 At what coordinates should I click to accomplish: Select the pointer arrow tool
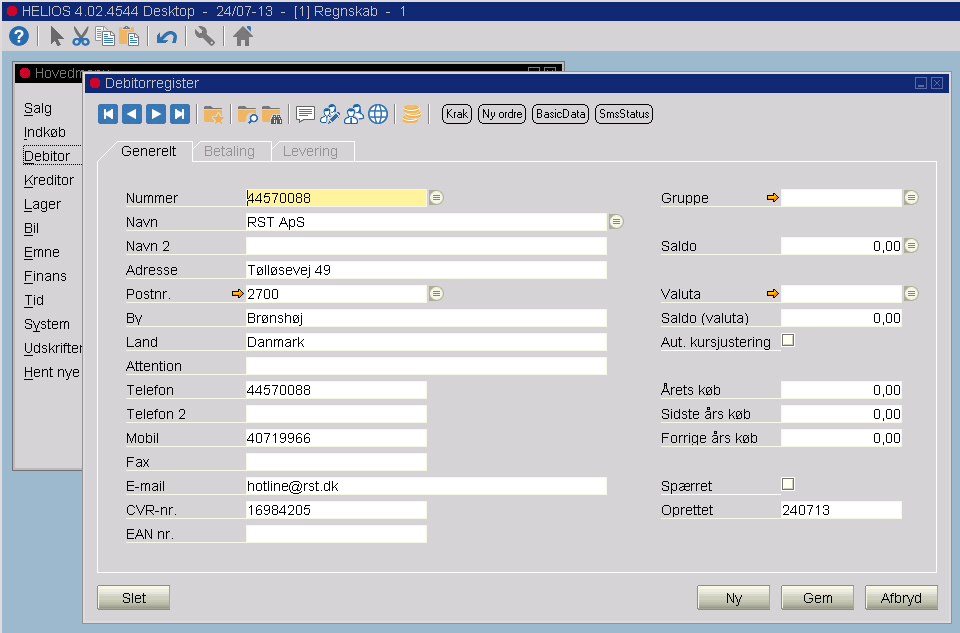[x=56, y=37]
